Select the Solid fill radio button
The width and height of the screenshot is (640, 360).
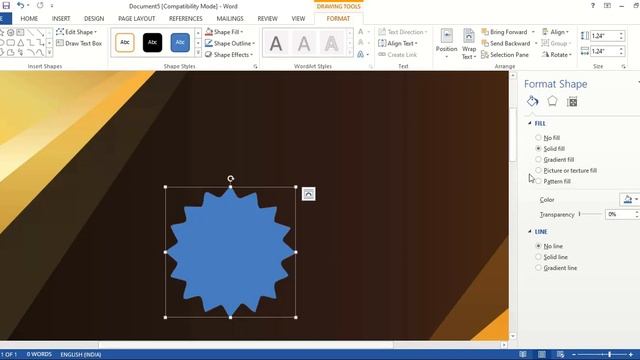(538, 149)
